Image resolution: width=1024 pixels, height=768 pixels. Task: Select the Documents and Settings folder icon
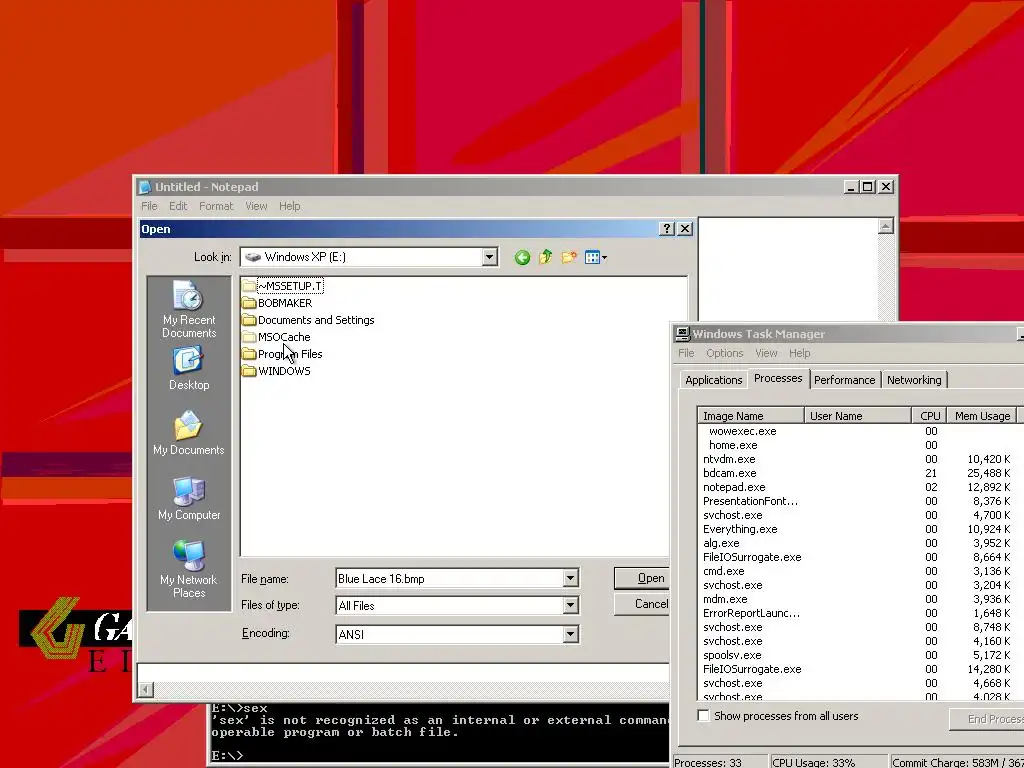pyautogui.click(x=249, y=320)
